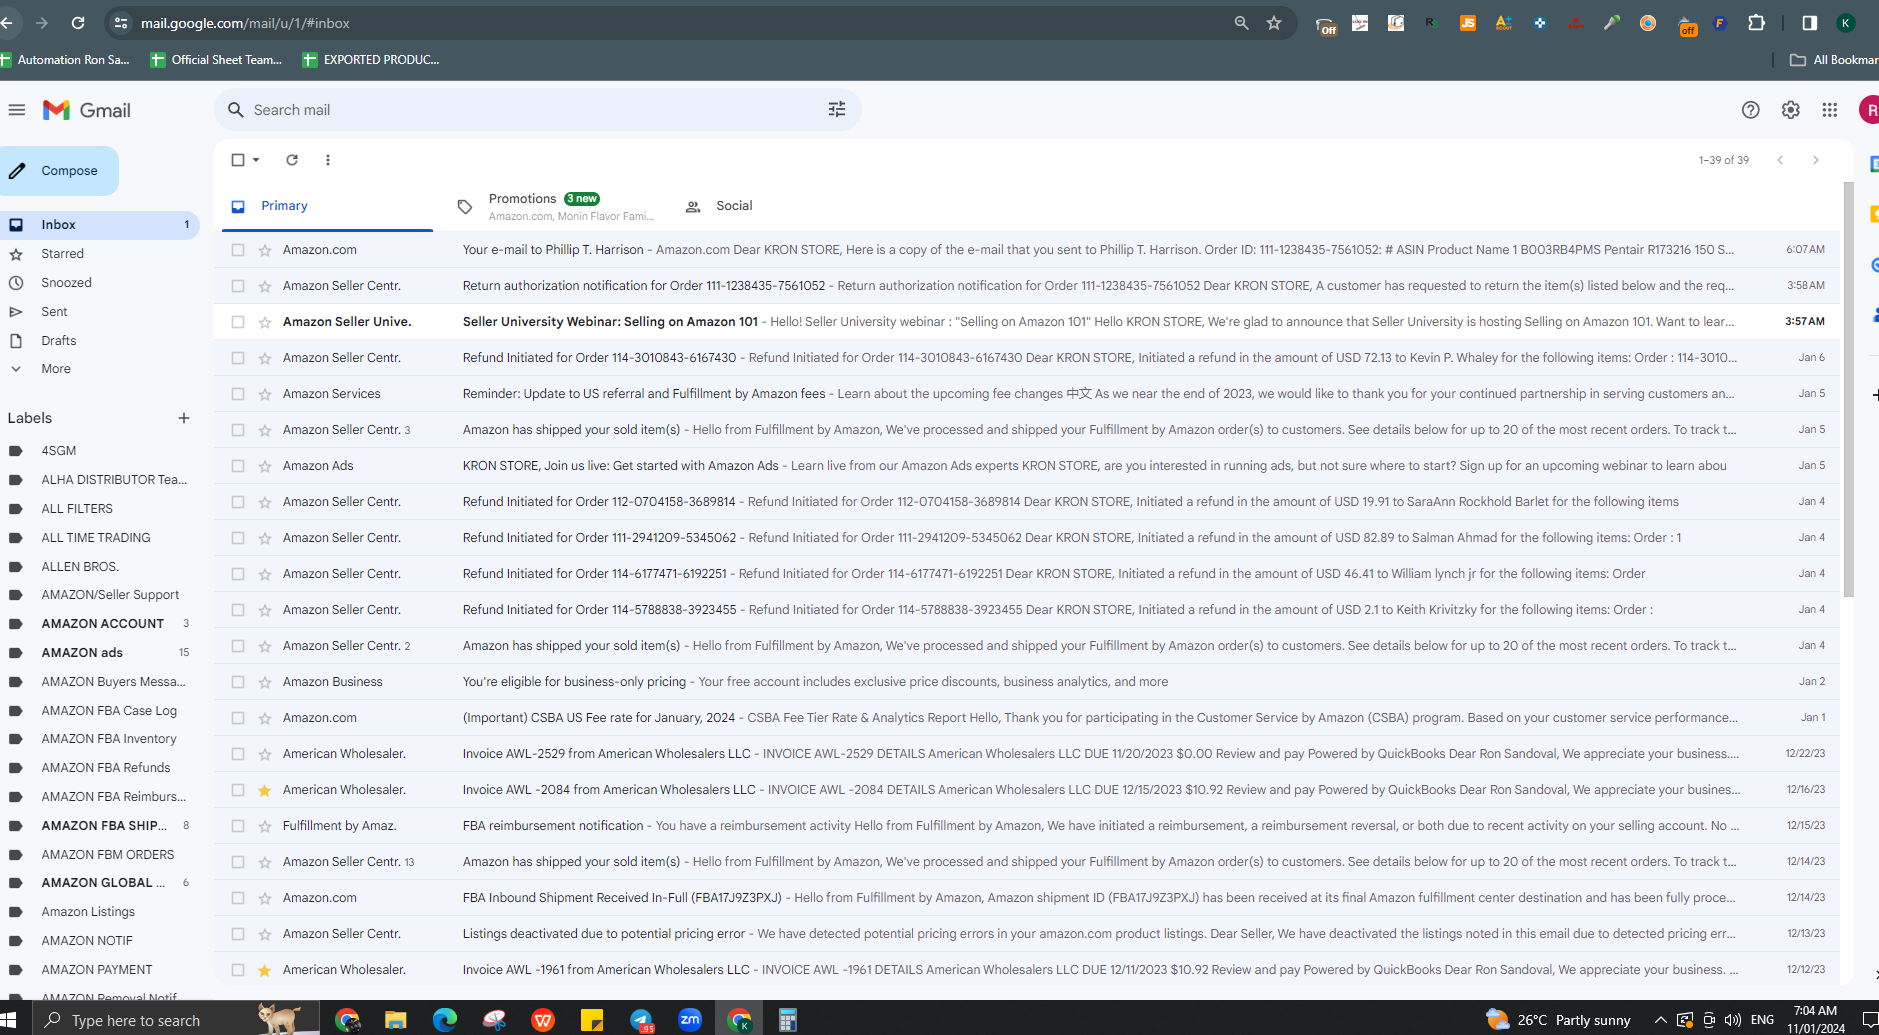
Task: Open Automation Ron Sa... bookmark
Action: (66, 60)
